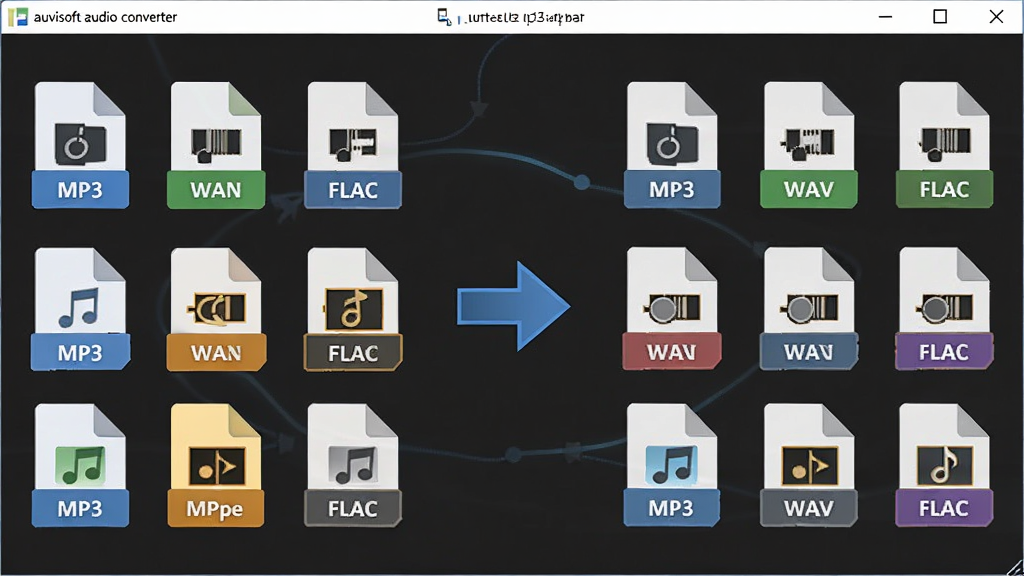Viewport: 1024px width, 576px height.
Task: Select the MP3 file with light-blue note tile
Action: [672, 465]
